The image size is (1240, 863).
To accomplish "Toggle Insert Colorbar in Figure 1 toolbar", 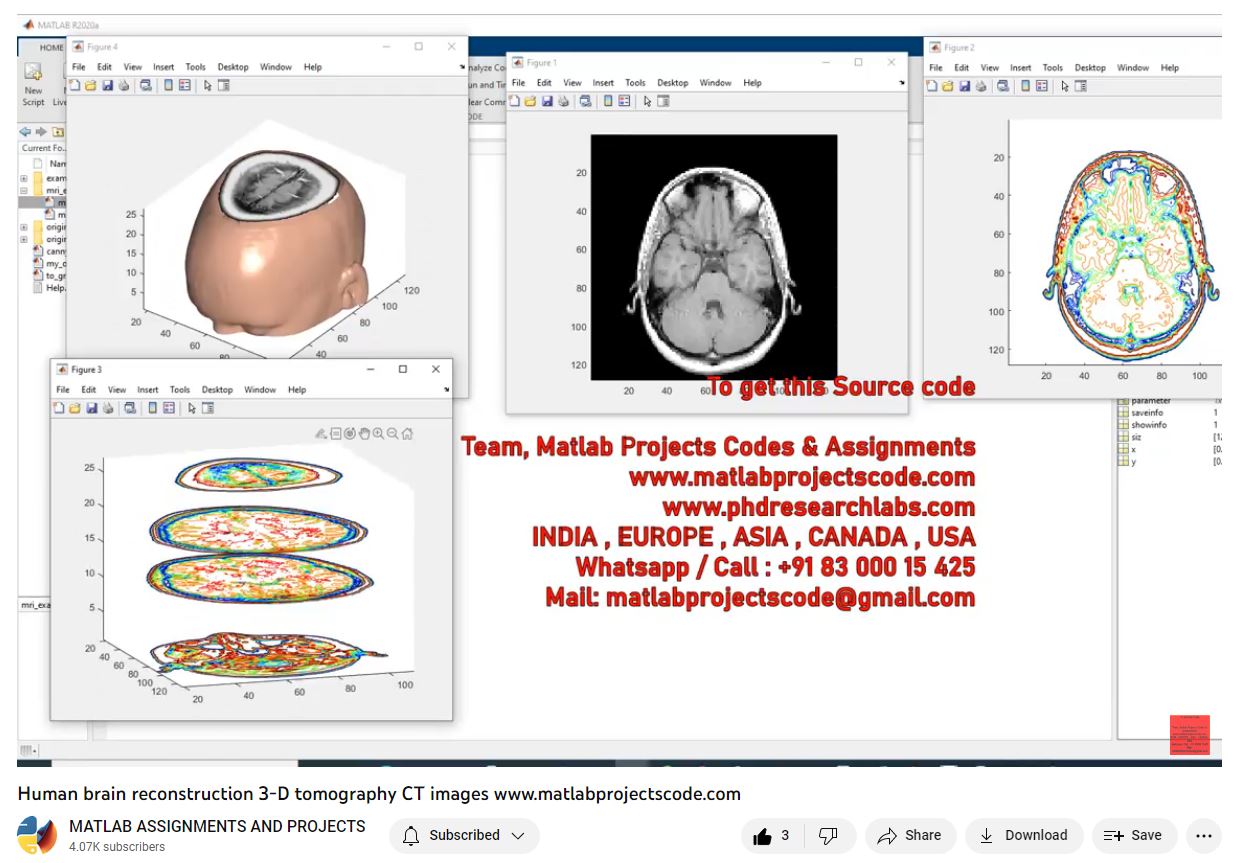I will click(606, 101).
